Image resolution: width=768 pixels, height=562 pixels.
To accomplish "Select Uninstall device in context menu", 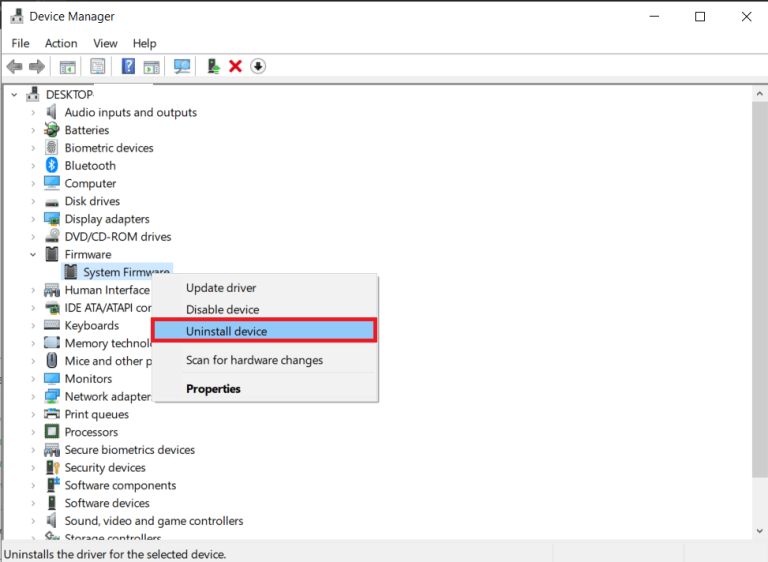I will [265, 331].
